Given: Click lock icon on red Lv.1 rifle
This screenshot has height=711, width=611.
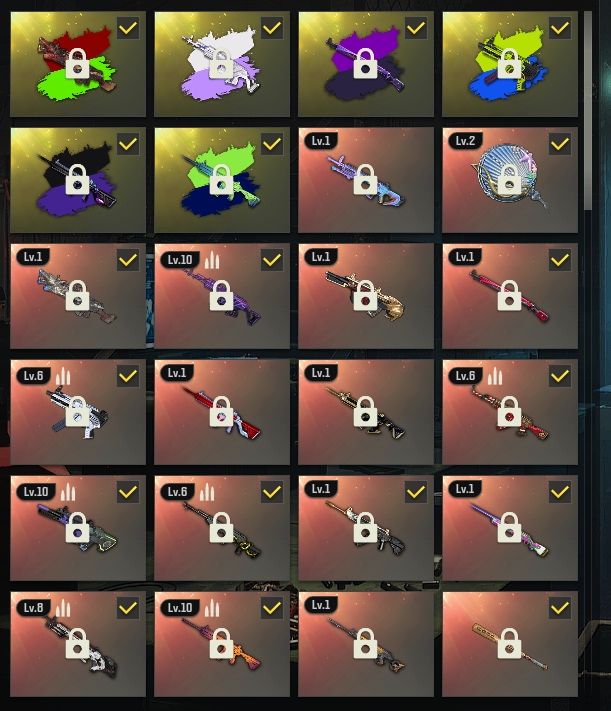Looking at the screenshot, I should [222, 412].
